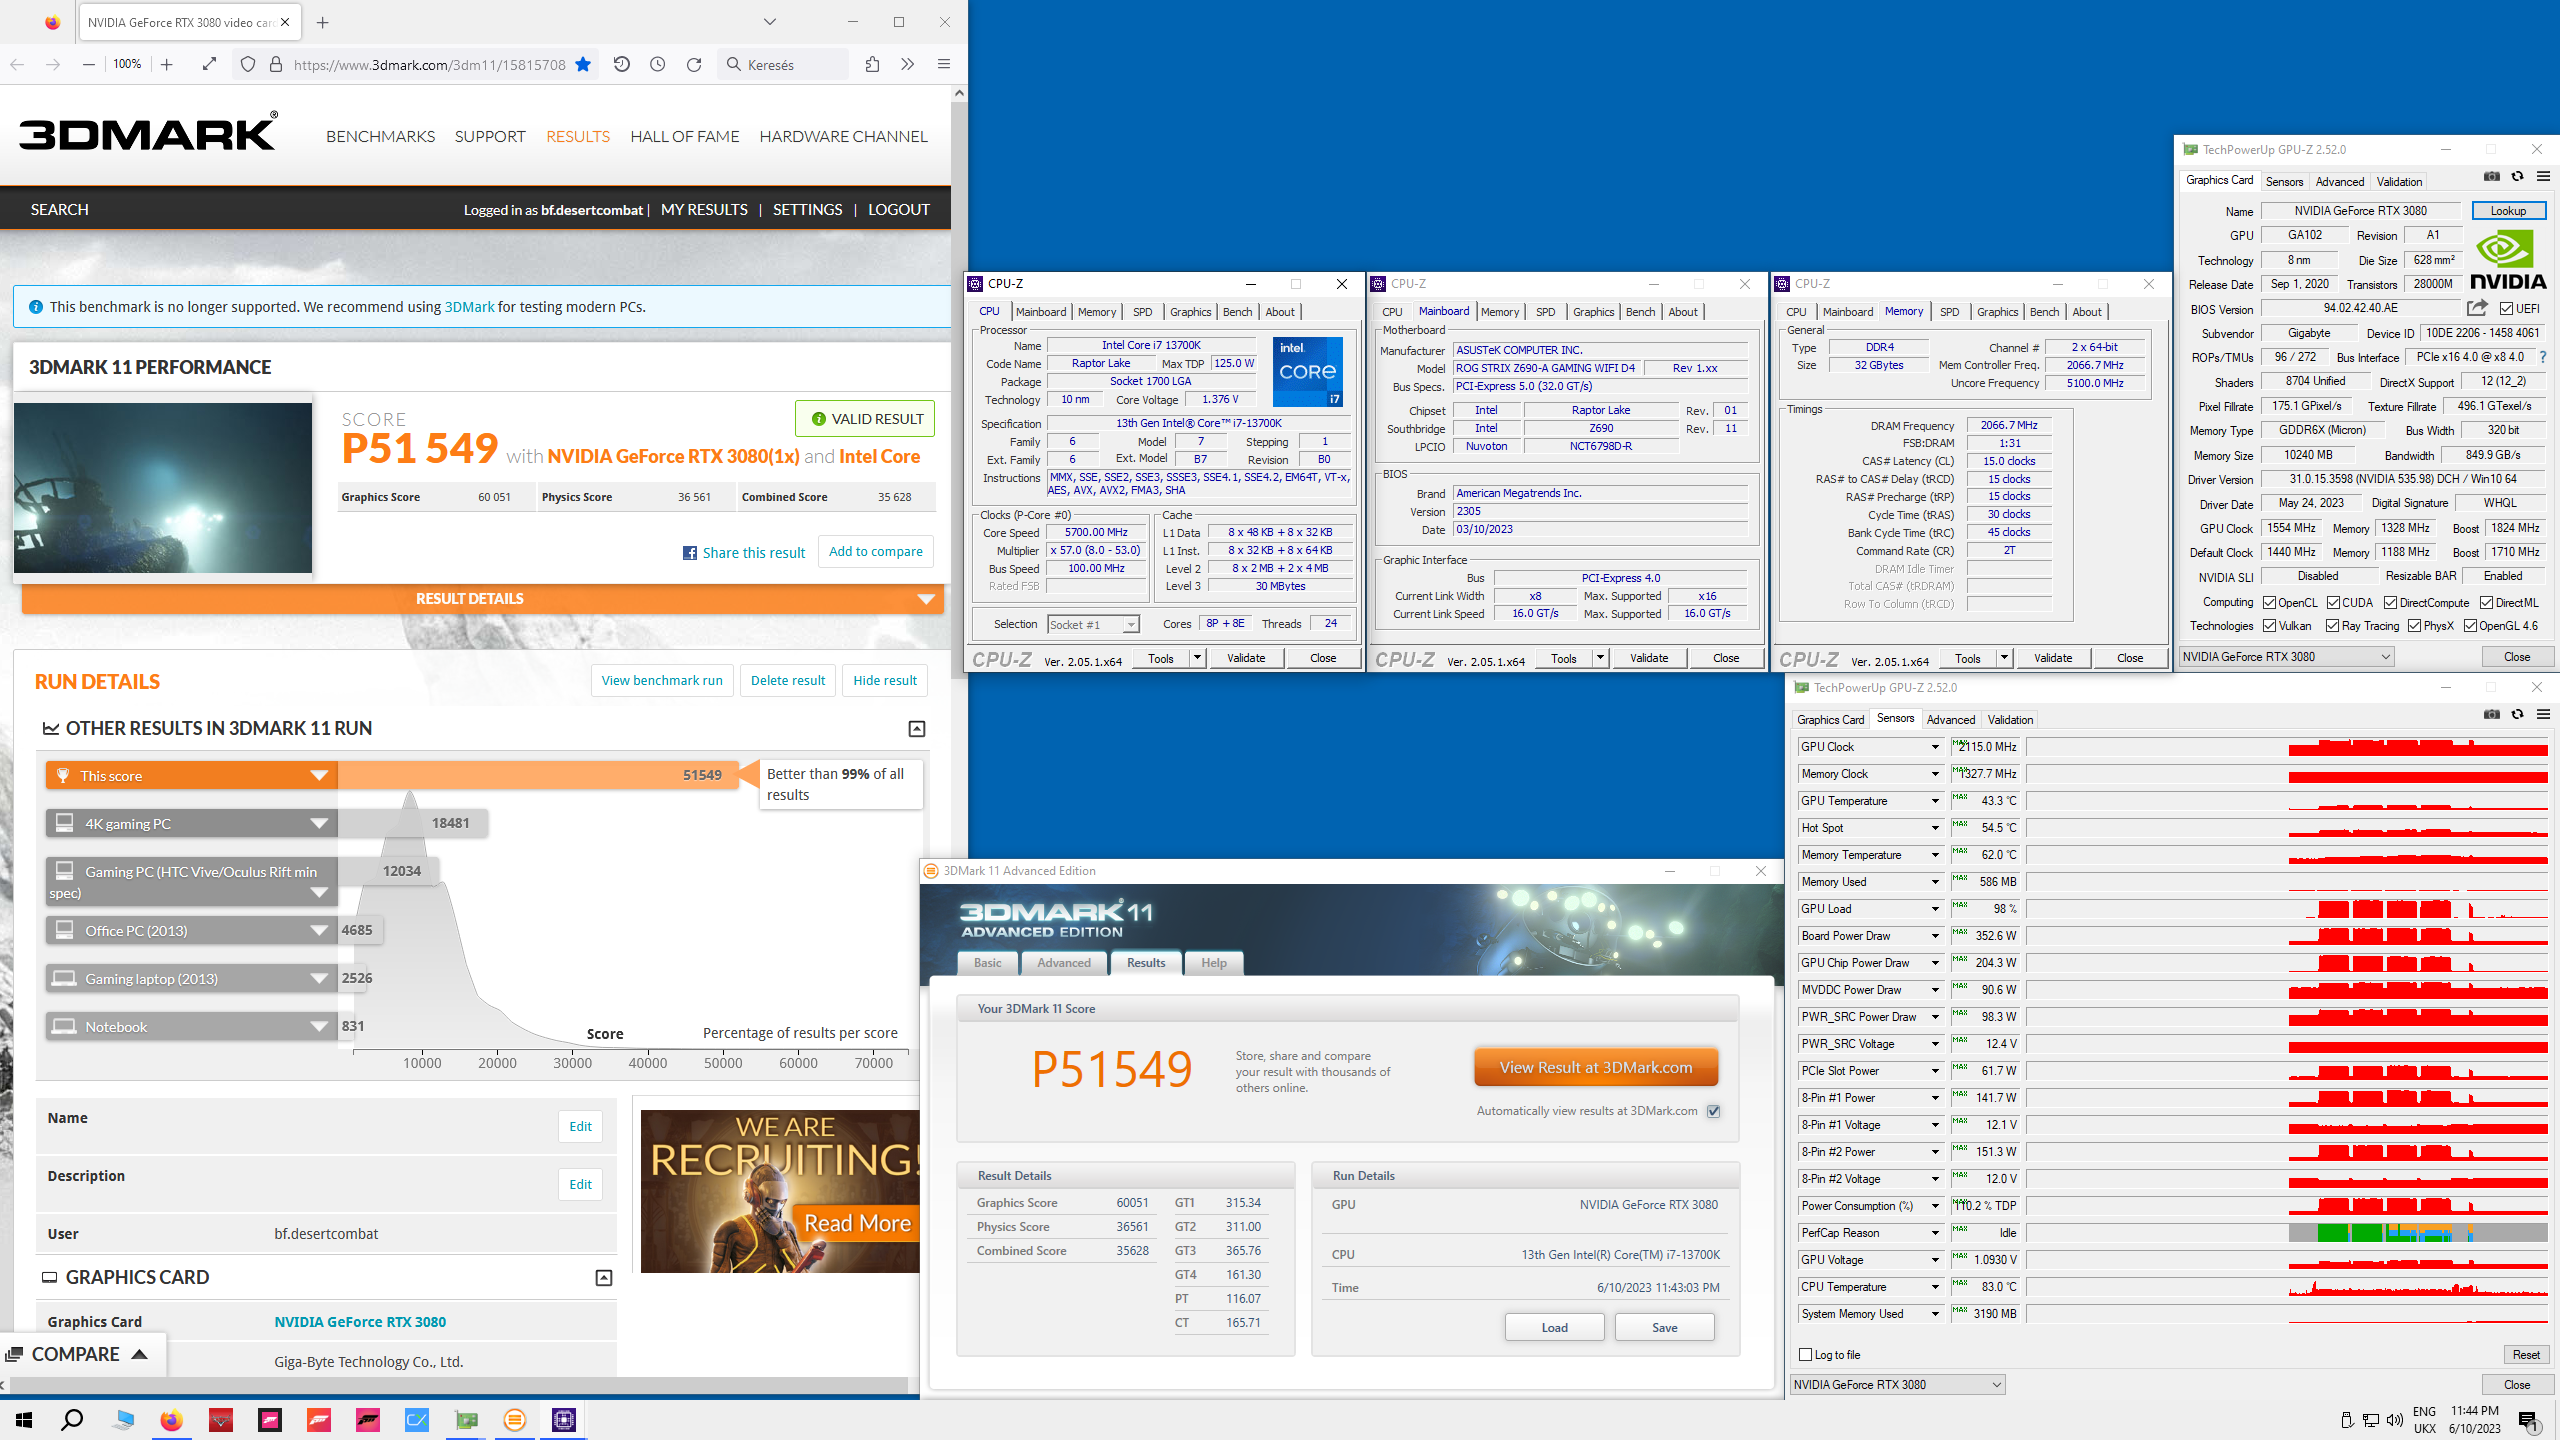Toggle the UEFI checkbox in GPU-Z
Viewport: 2560px width, 1440px height.
(x=2506, y=309)
